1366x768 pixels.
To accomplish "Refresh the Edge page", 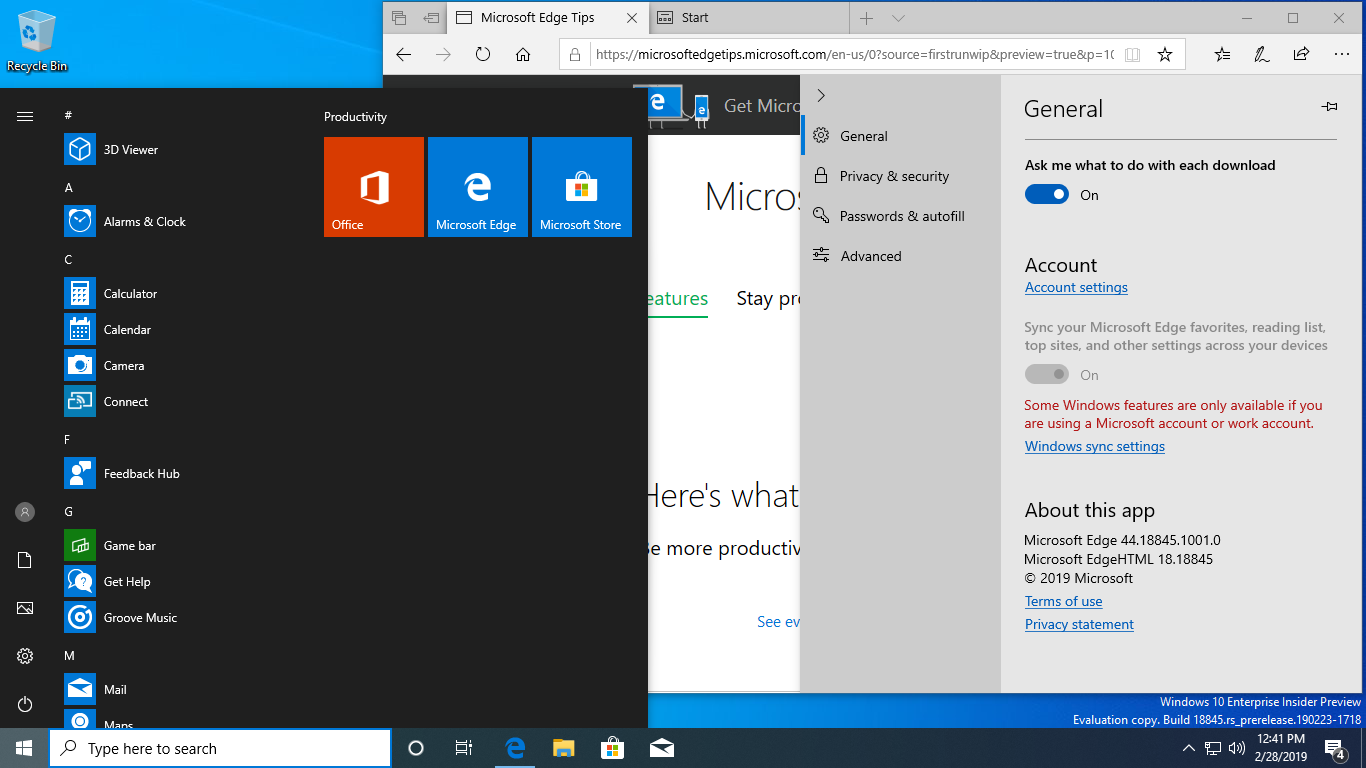I will 483,55.
